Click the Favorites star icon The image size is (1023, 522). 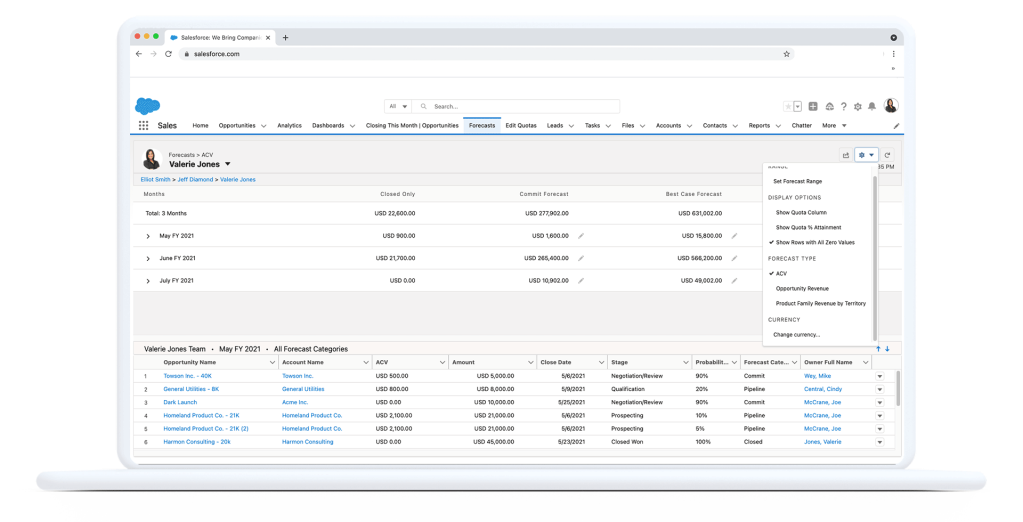point(788,106)
